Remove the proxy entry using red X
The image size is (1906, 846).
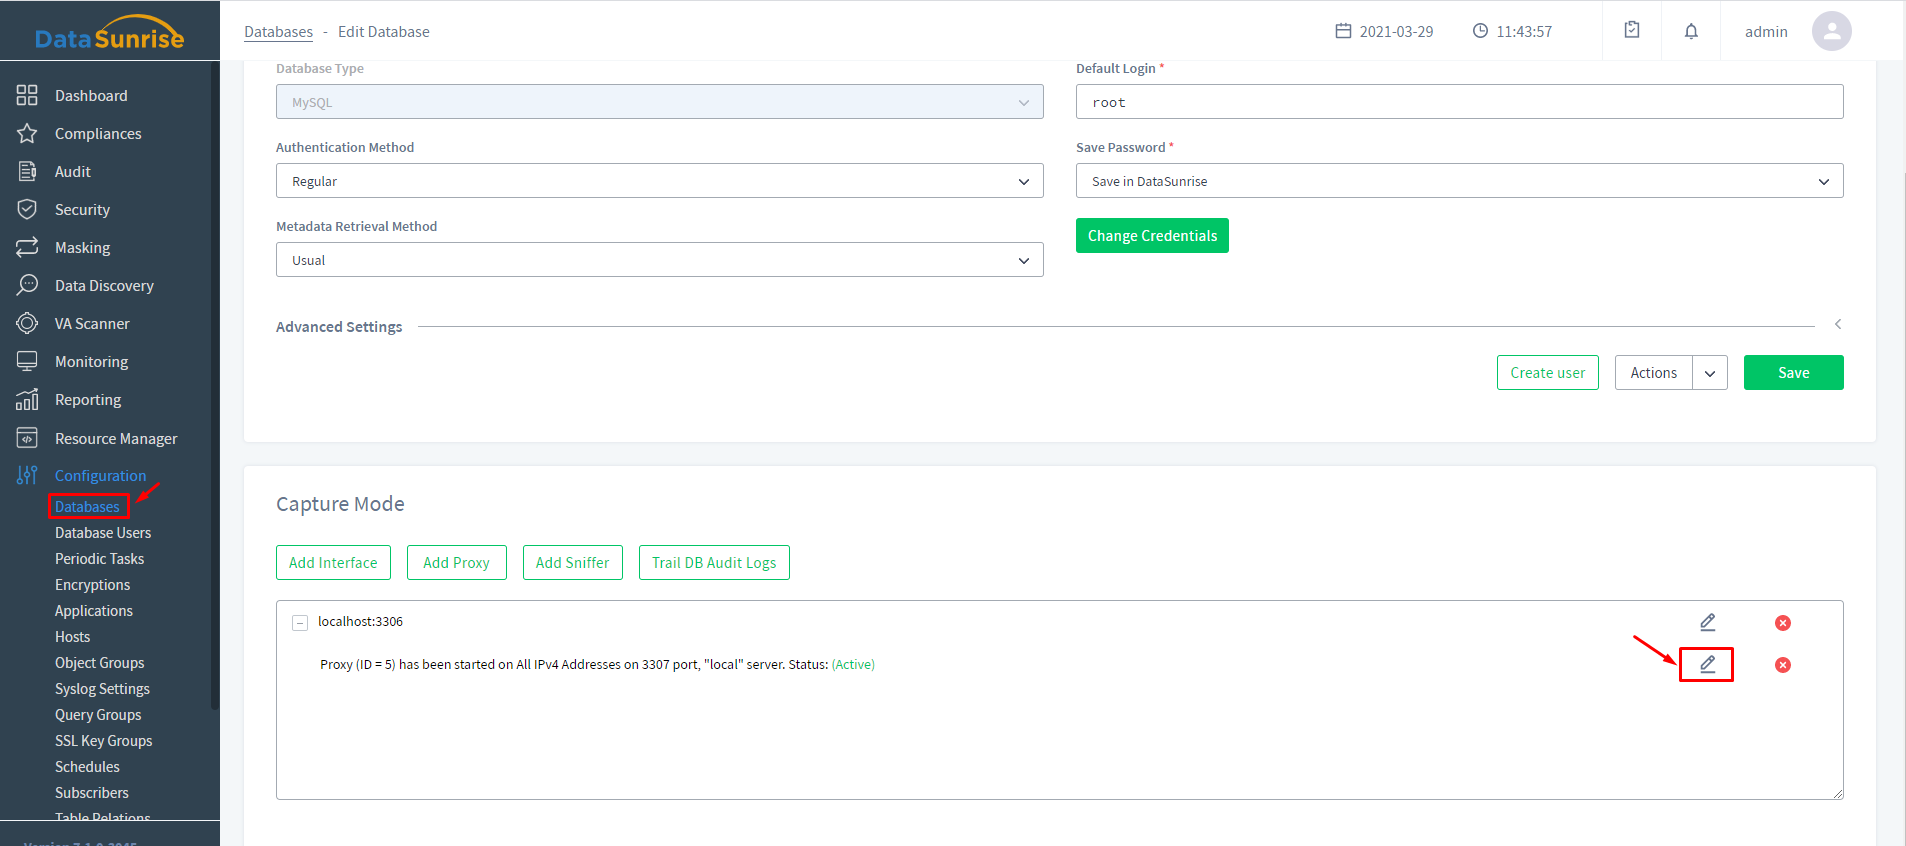[x=1782, y=665]
